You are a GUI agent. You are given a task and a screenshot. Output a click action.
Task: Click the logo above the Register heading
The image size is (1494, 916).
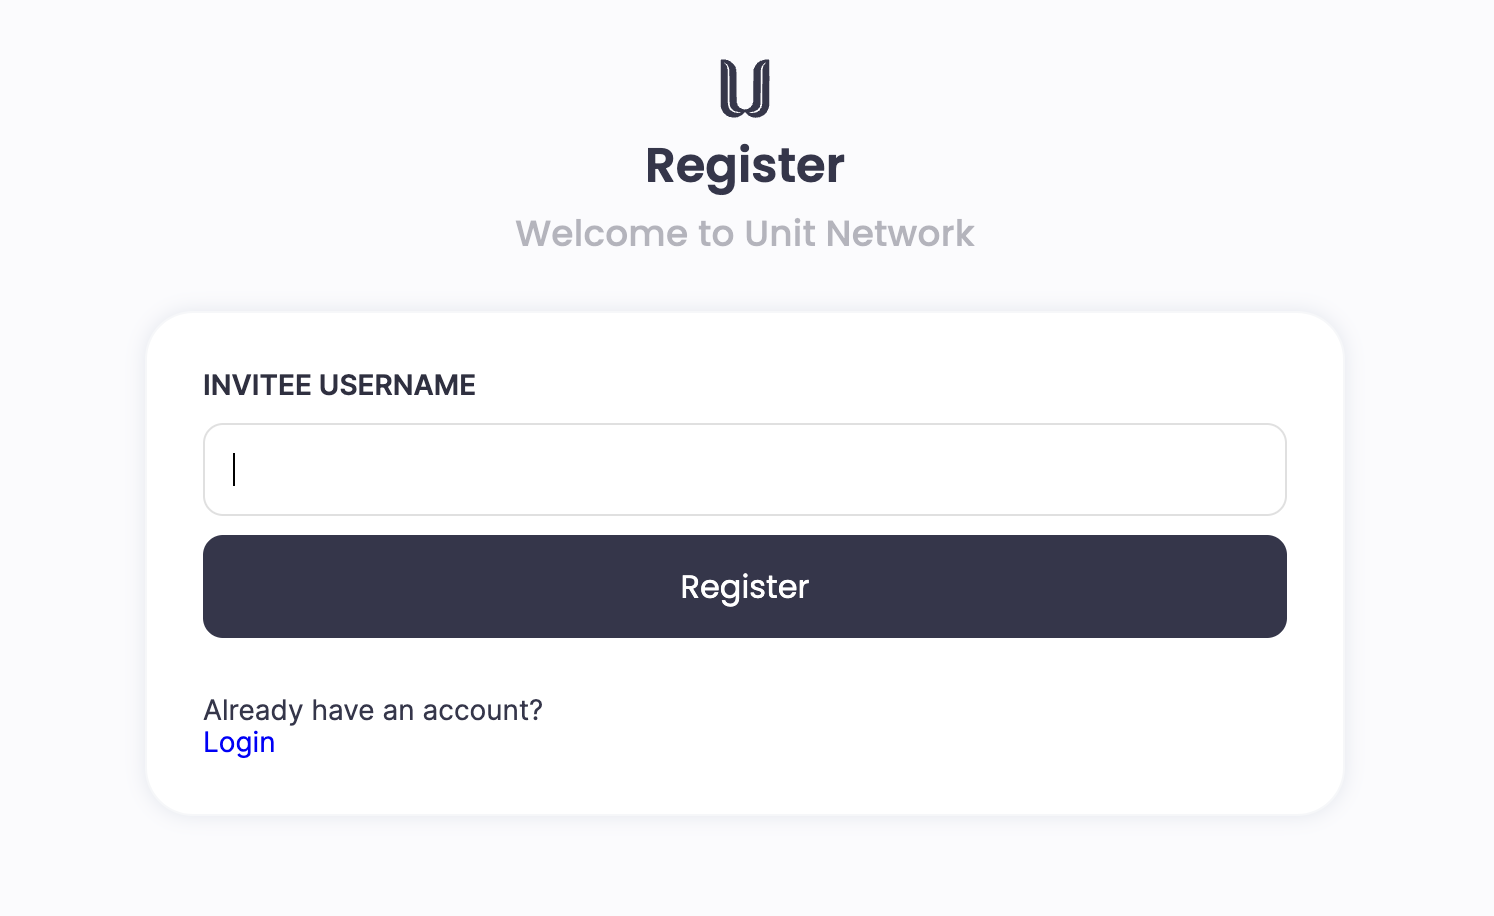click(745, 88)
